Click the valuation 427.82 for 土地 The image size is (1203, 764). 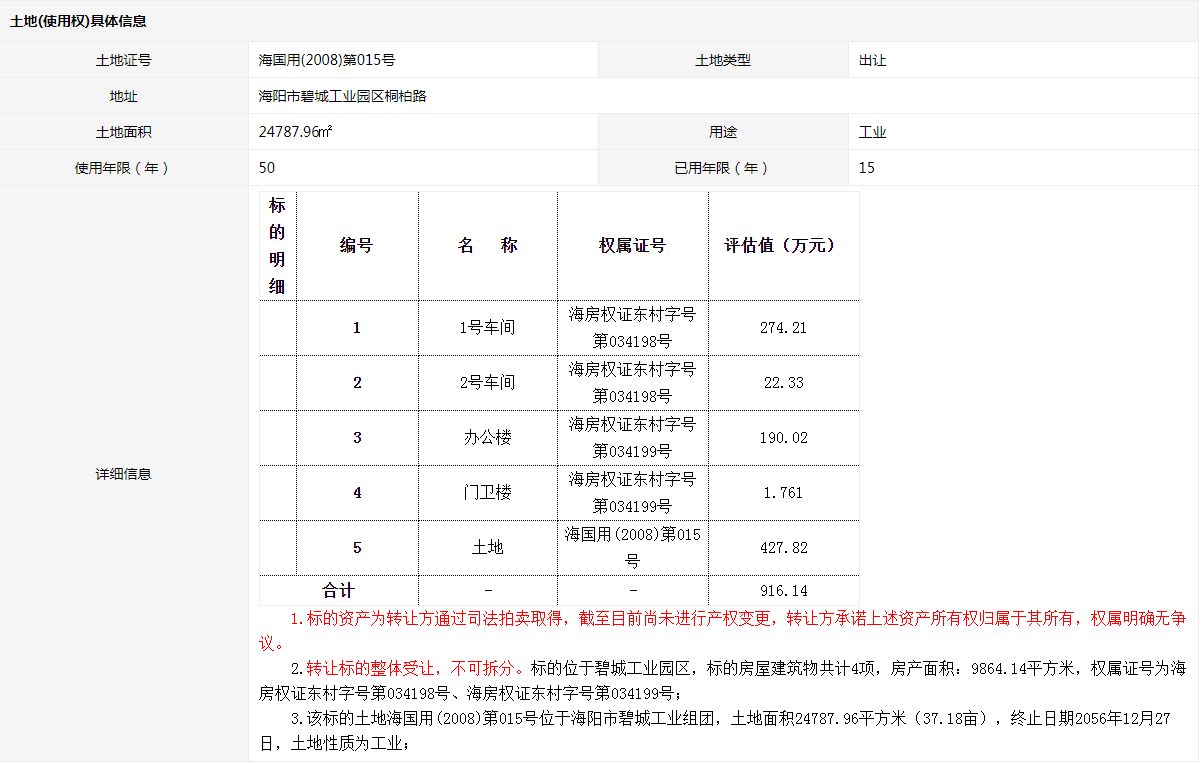click(x=784, y=548)
